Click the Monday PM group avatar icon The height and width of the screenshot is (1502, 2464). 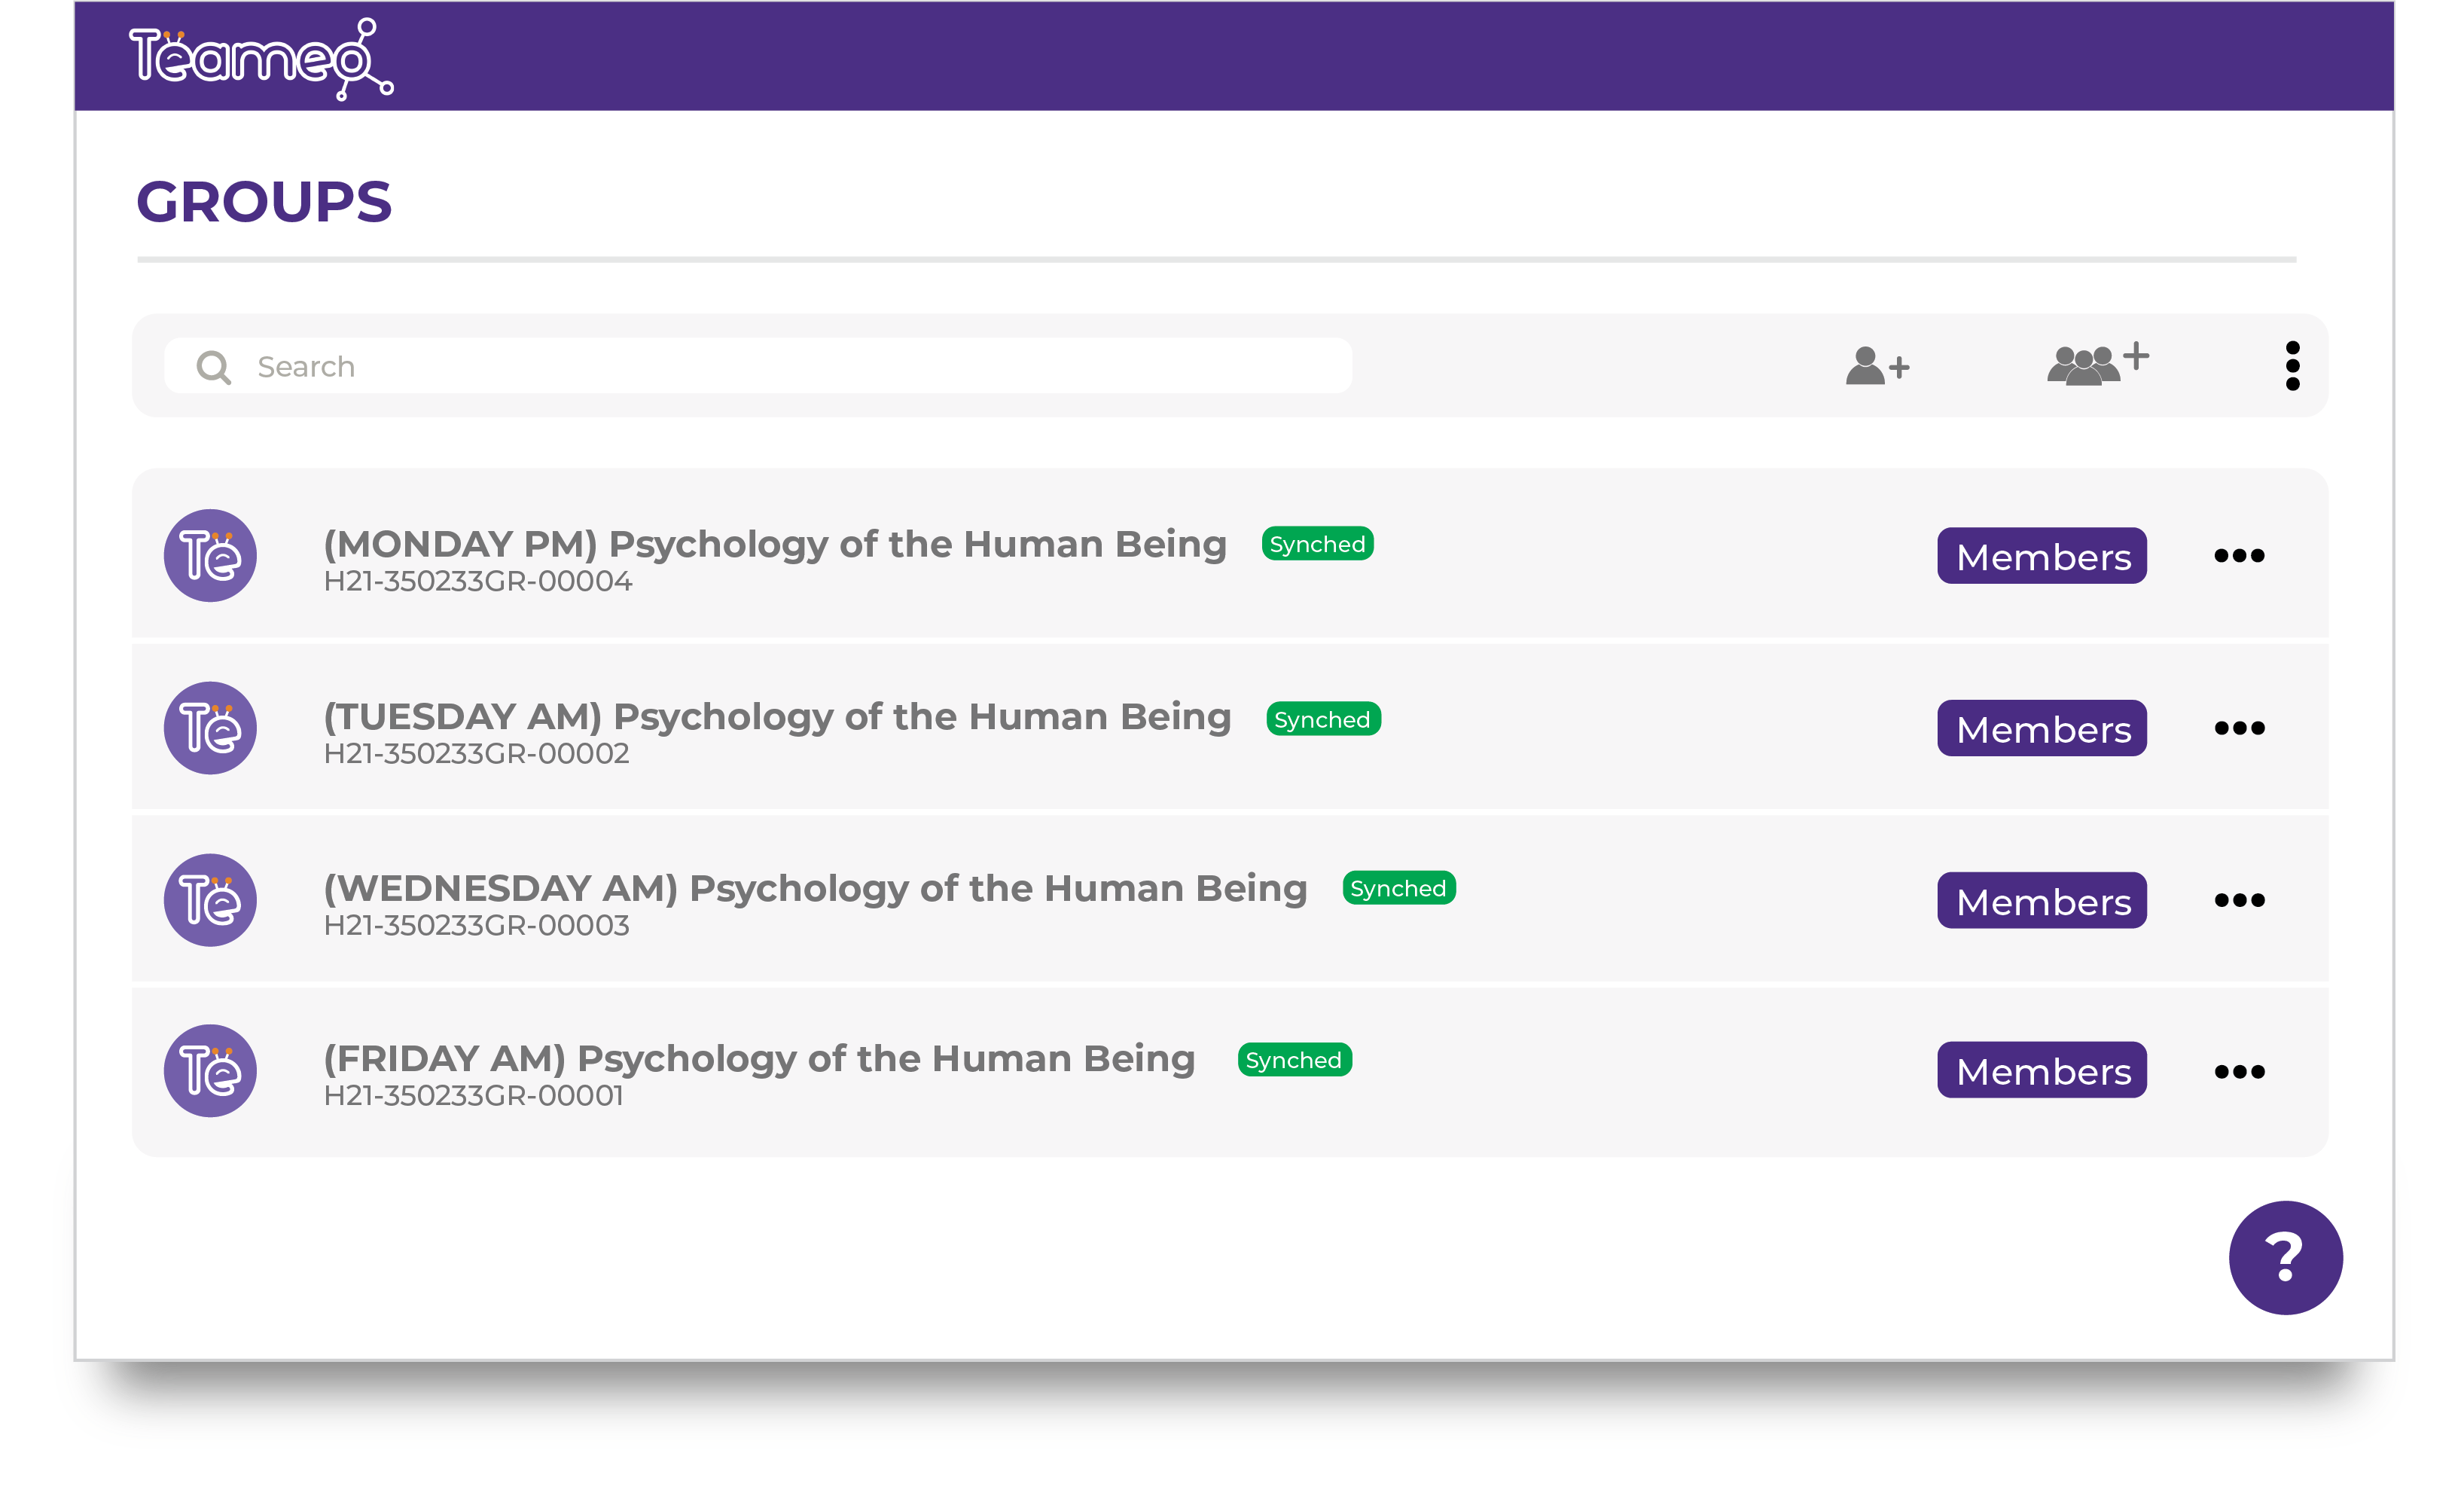pos(210,555)
